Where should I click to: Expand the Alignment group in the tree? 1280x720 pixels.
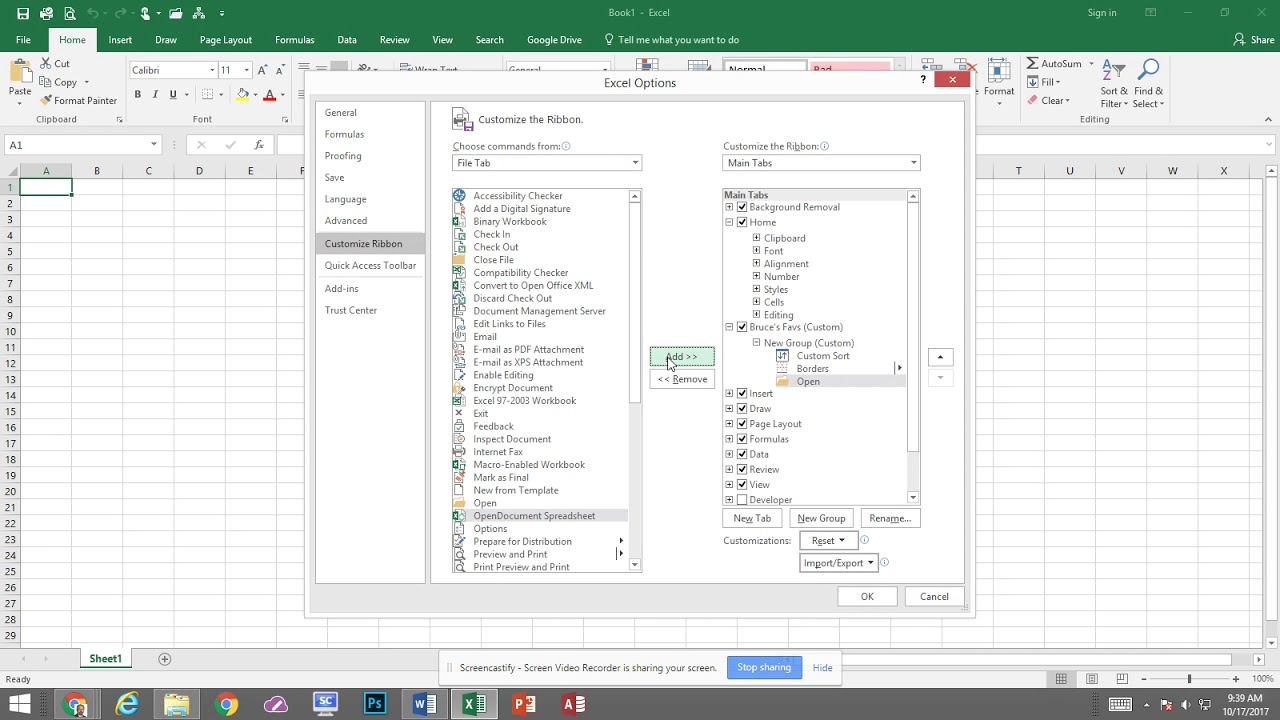pos(756,264)
